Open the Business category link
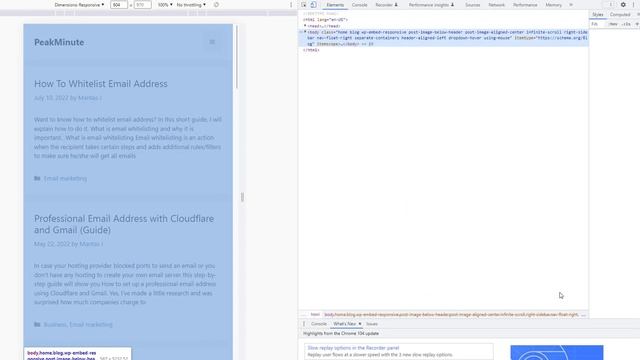The width and height of the screenshot is (640, 360). (55, 324)
